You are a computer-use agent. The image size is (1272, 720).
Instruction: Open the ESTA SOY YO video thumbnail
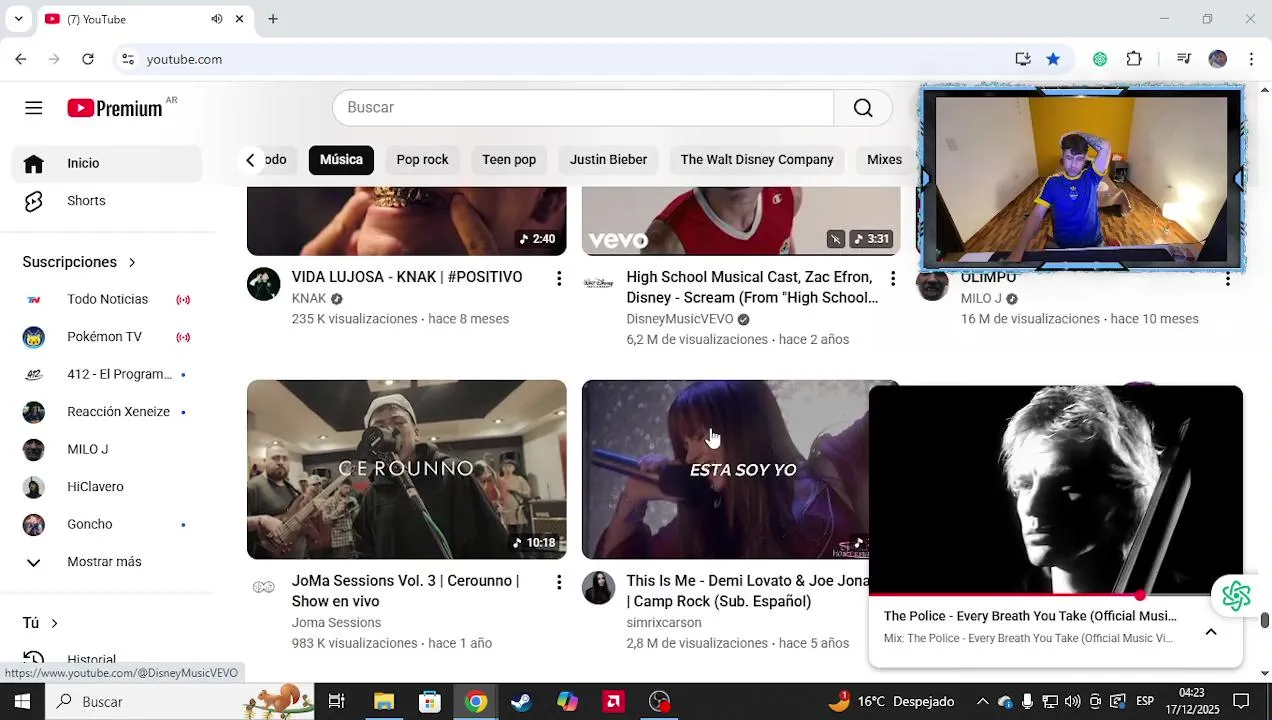[x=725, y=469]
